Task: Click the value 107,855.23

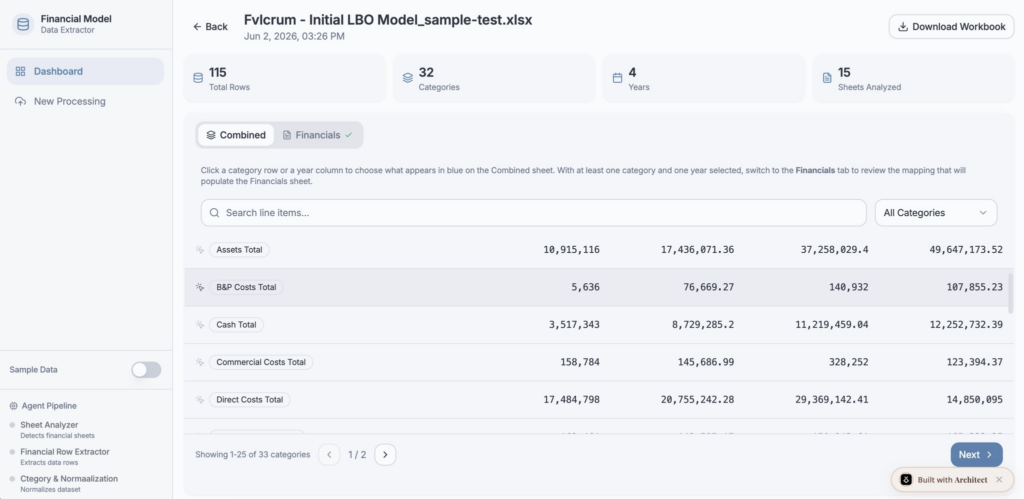Action: tap(975, 287)
